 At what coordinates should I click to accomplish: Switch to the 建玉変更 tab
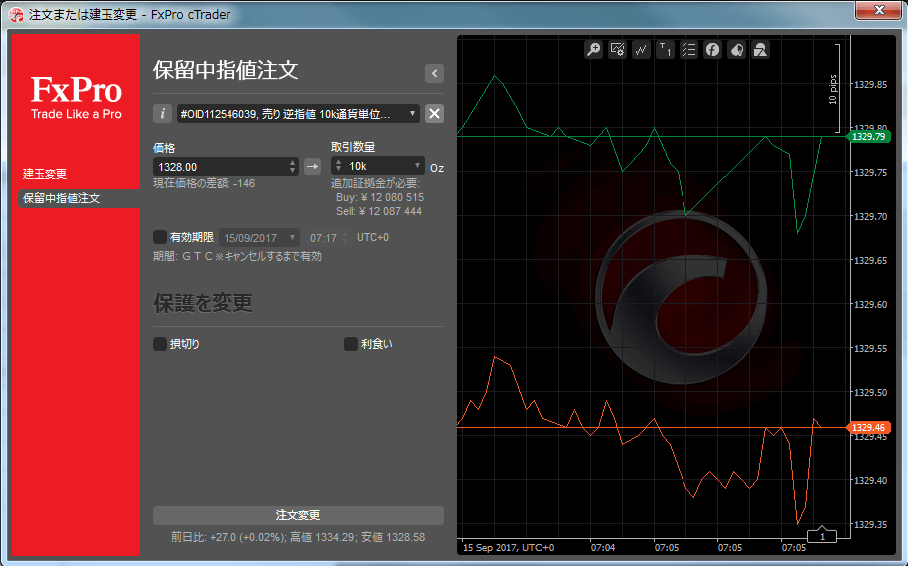tap(45, 174)
